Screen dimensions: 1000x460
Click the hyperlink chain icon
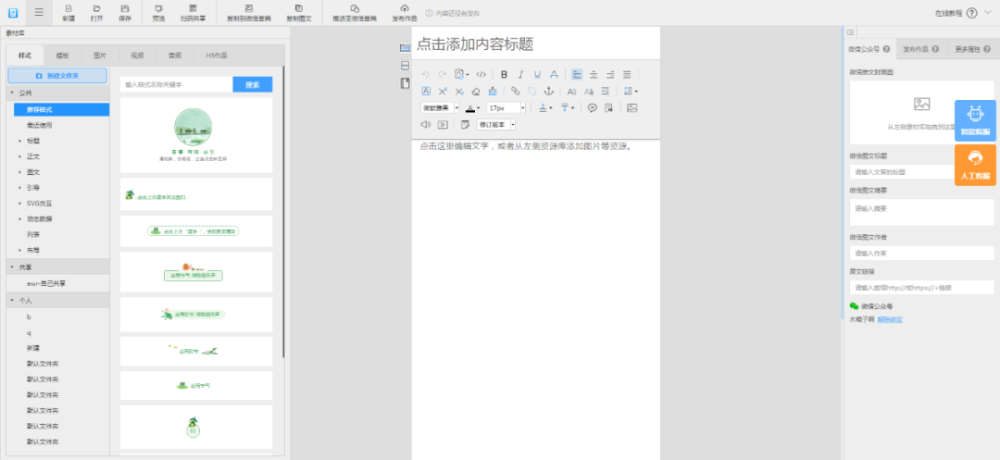[x=515, y=91]
